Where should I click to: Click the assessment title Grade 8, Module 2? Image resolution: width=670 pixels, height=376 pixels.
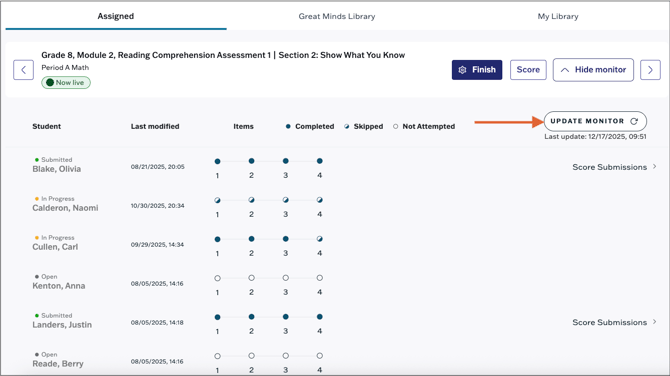click(x=223, y=55)
